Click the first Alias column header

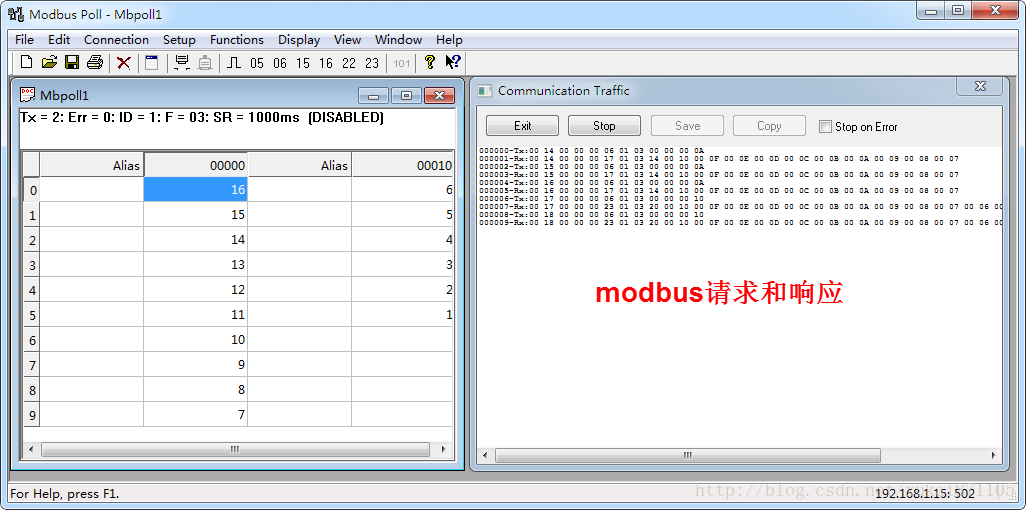coord(92,165)
